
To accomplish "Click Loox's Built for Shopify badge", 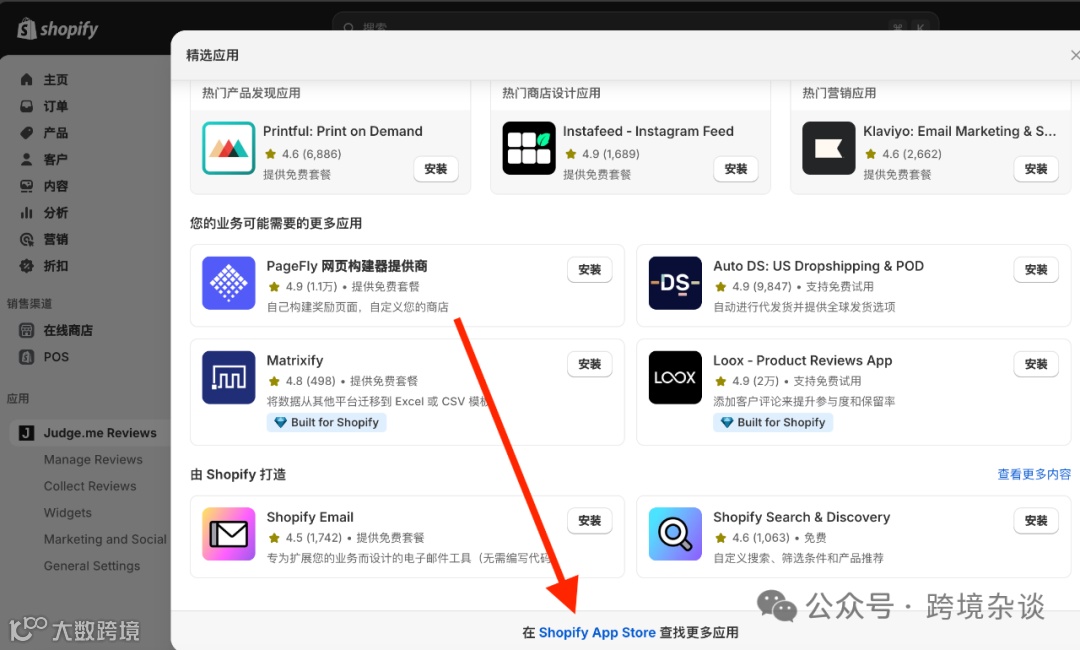I will [x=773, y=422].
